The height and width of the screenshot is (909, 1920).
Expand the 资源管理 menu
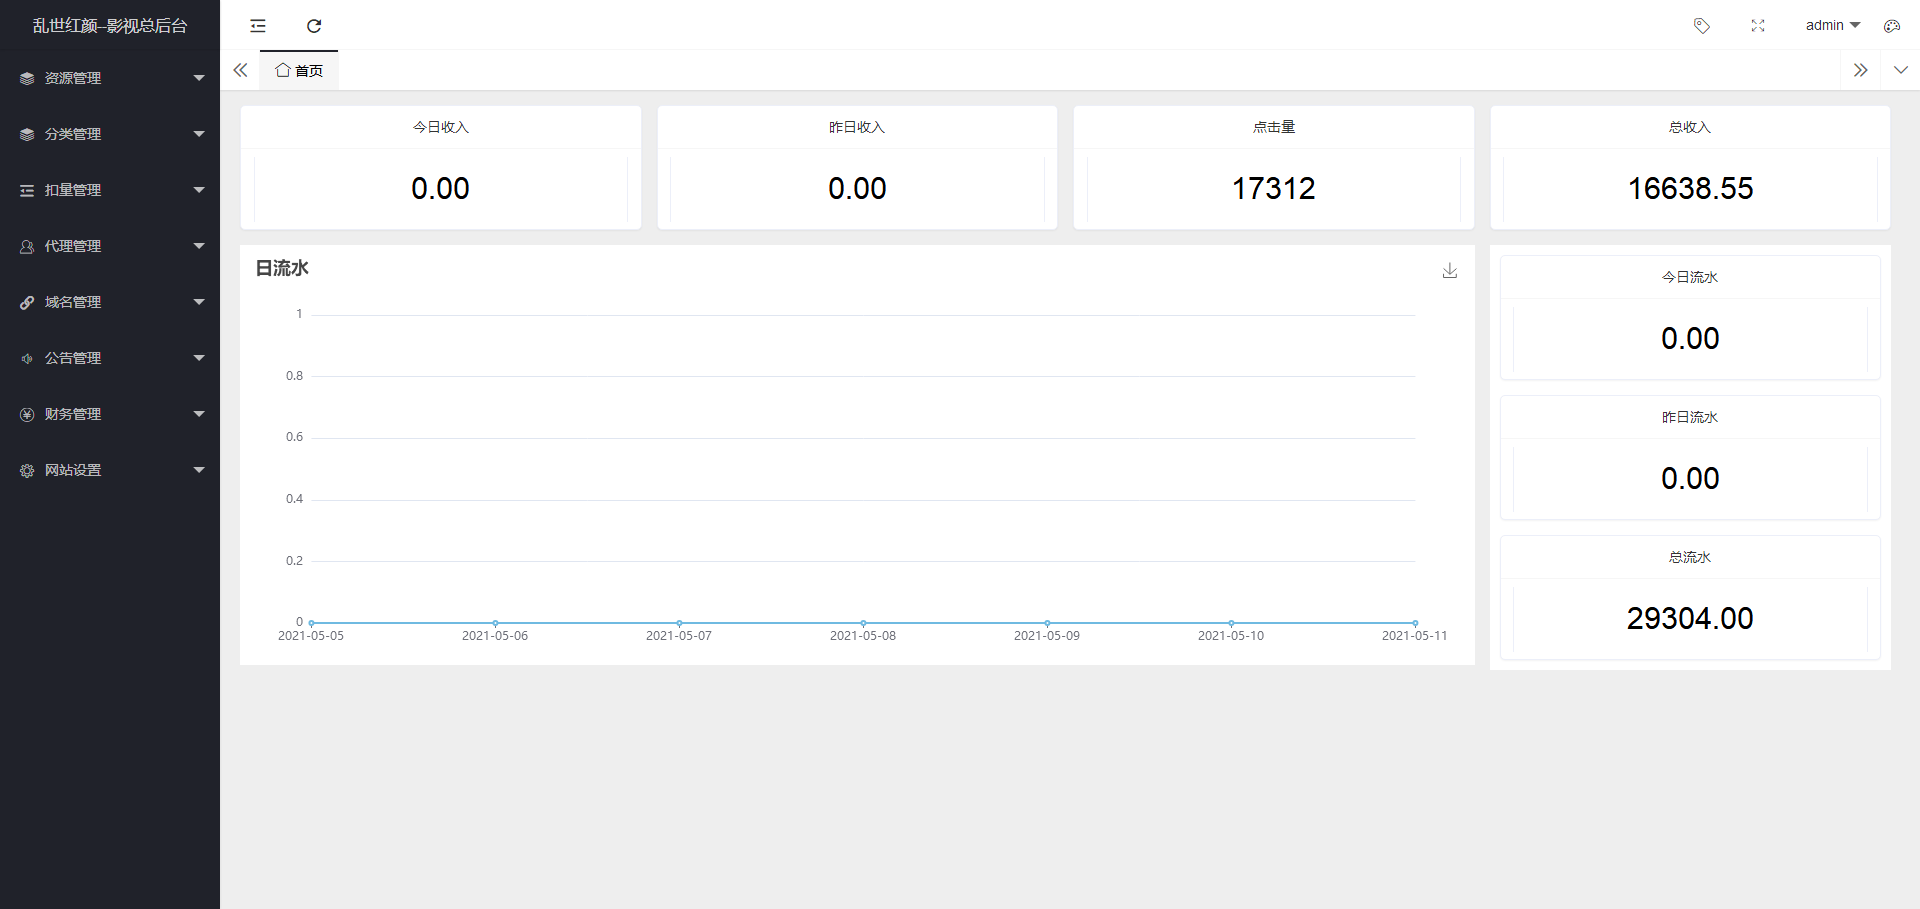110,78
